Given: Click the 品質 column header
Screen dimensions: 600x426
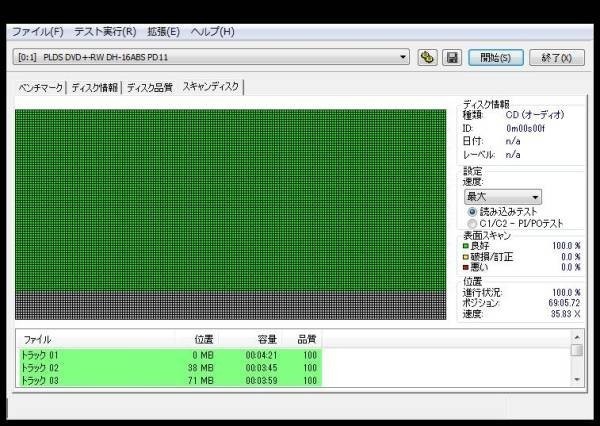Looking at the screenshot, I should pos(303,339).
